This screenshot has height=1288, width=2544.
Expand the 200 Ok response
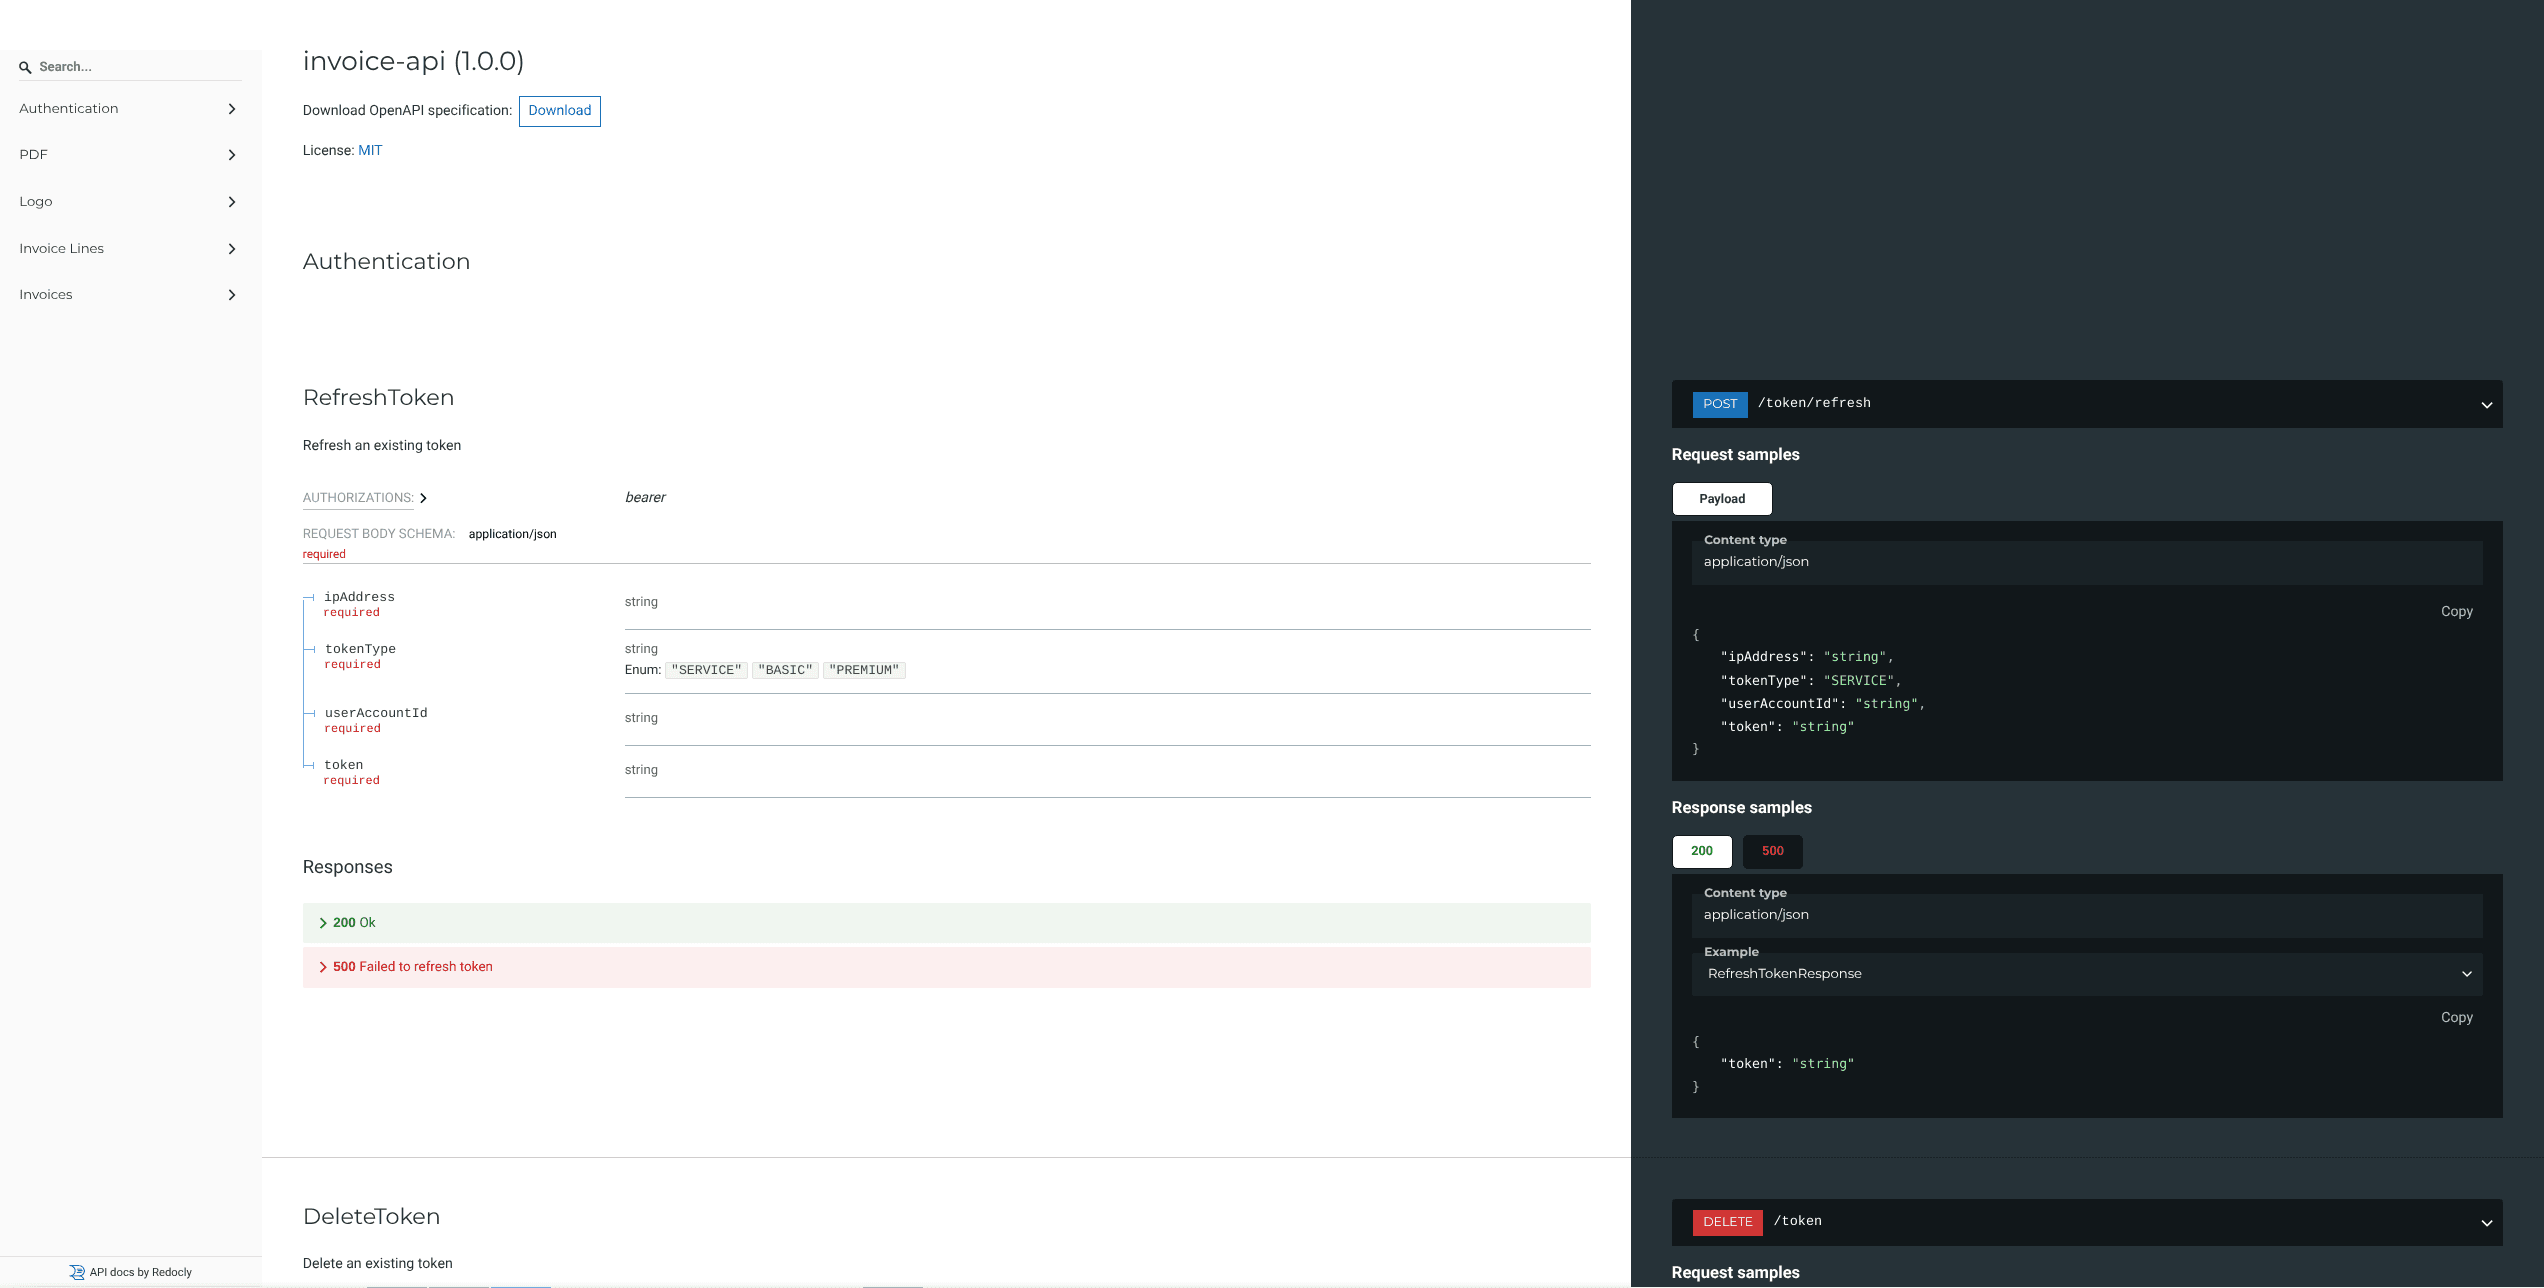click(946, 923)
